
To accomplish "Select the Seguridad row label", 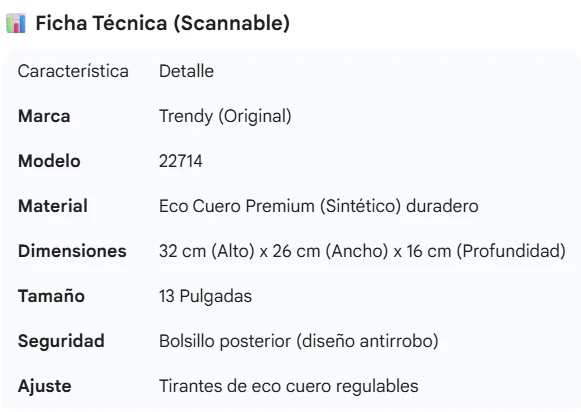I will tap(61, 341).
